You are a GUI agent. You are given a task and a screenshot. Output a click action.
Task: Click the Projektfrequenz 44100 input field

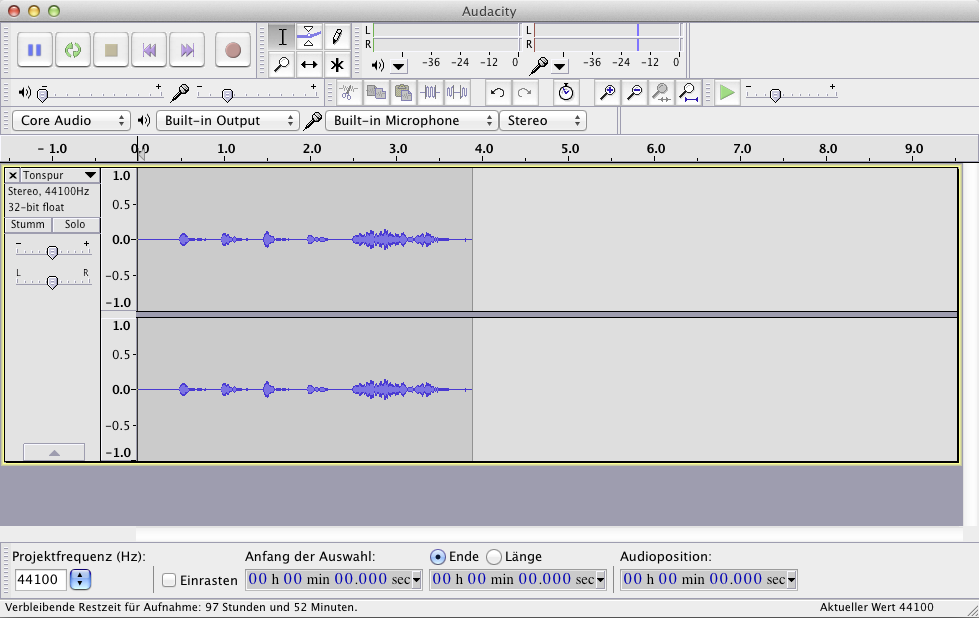click(x=41, y=579)
